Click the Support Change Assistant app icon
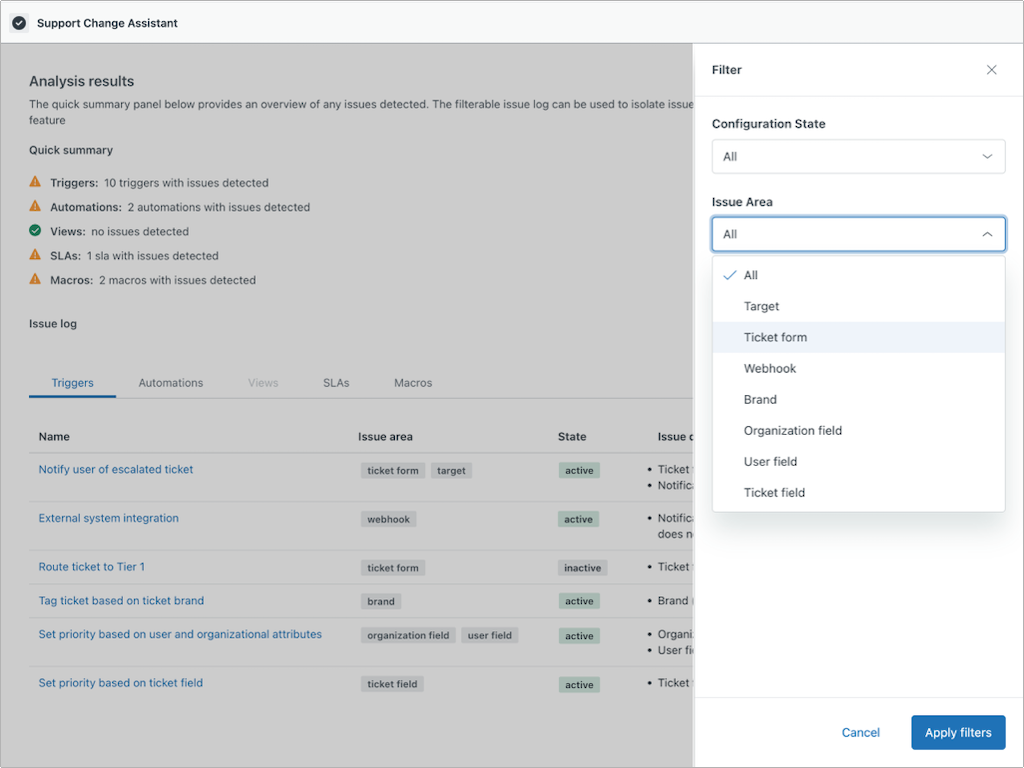 click(19, 23)
